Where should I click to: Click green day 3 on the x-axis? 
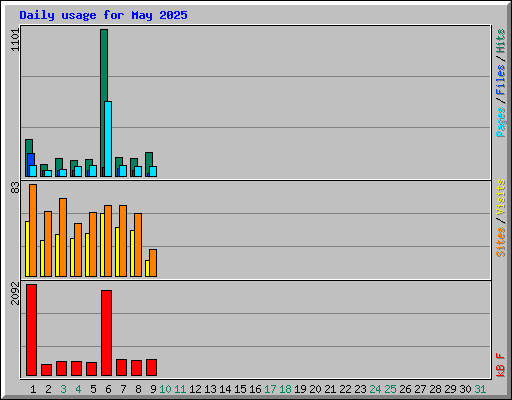(x=63, y=389)
